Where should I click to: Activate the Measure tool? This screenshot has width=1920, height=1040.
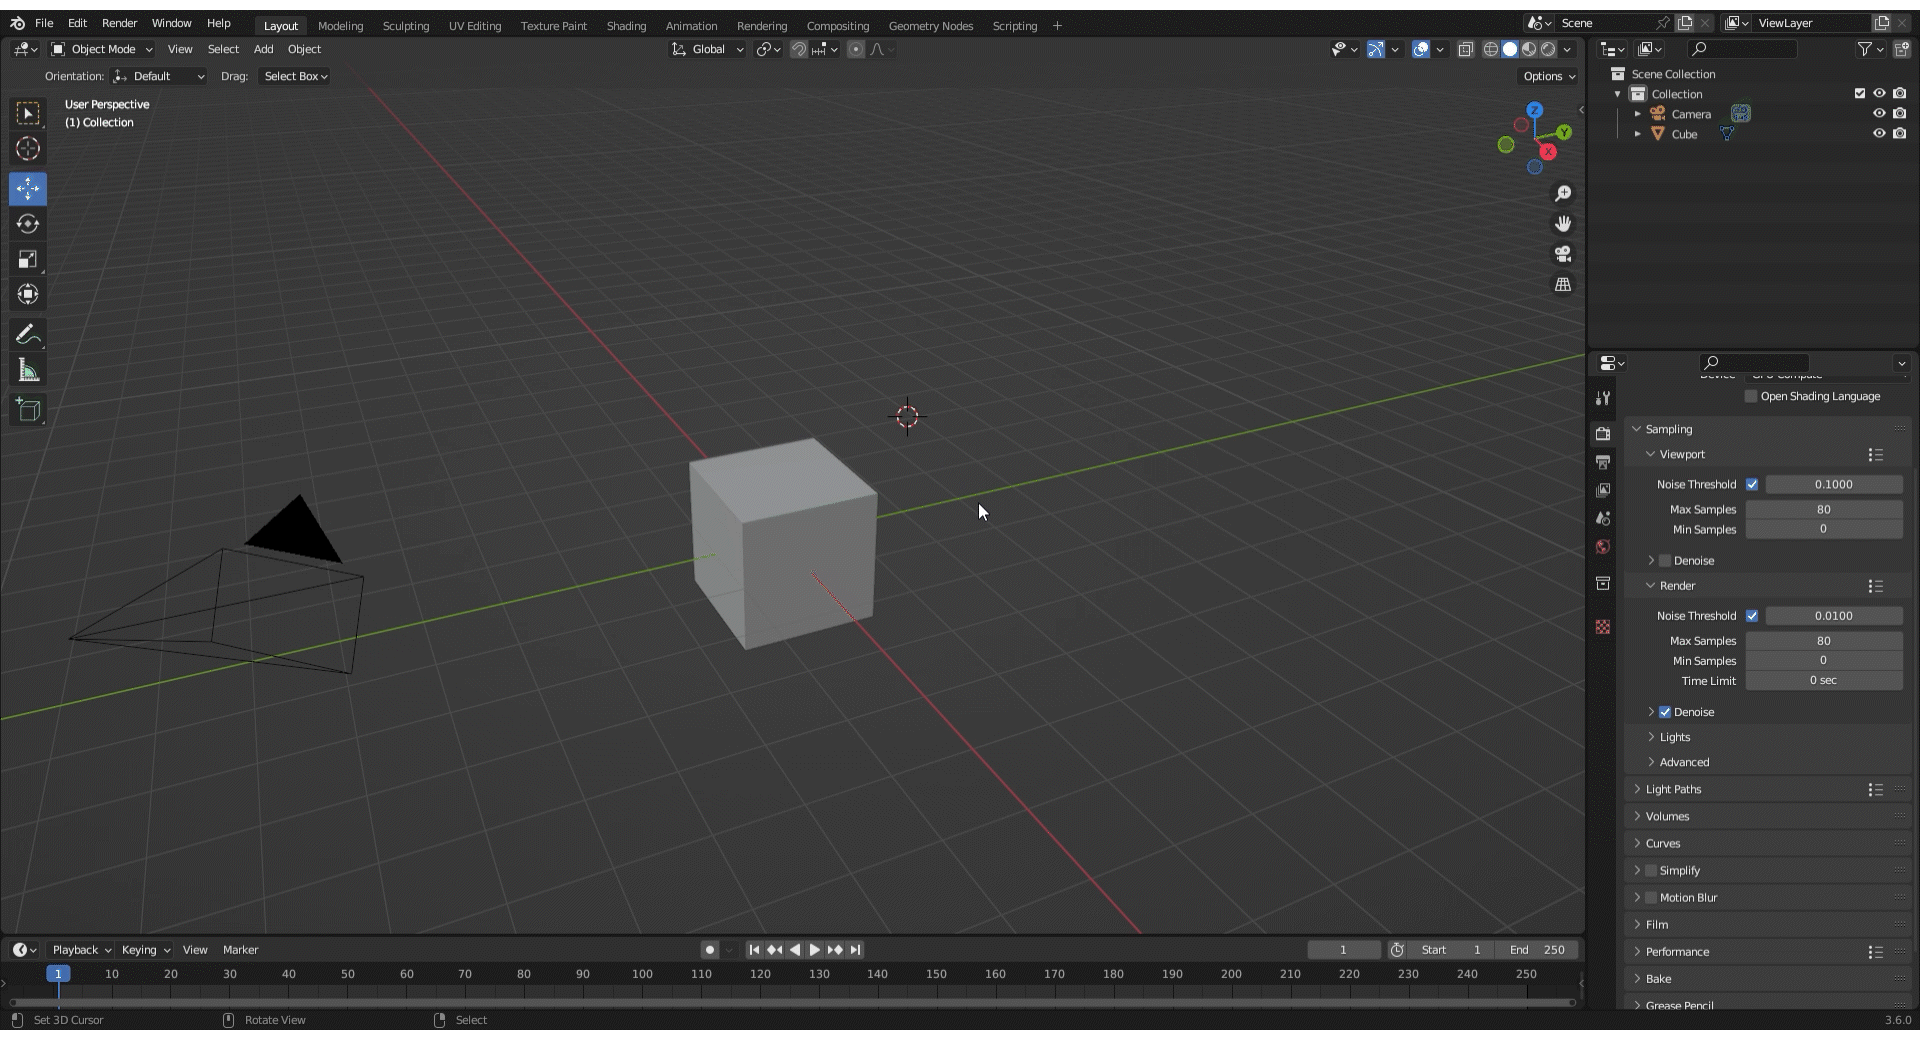tap(28, 371)
